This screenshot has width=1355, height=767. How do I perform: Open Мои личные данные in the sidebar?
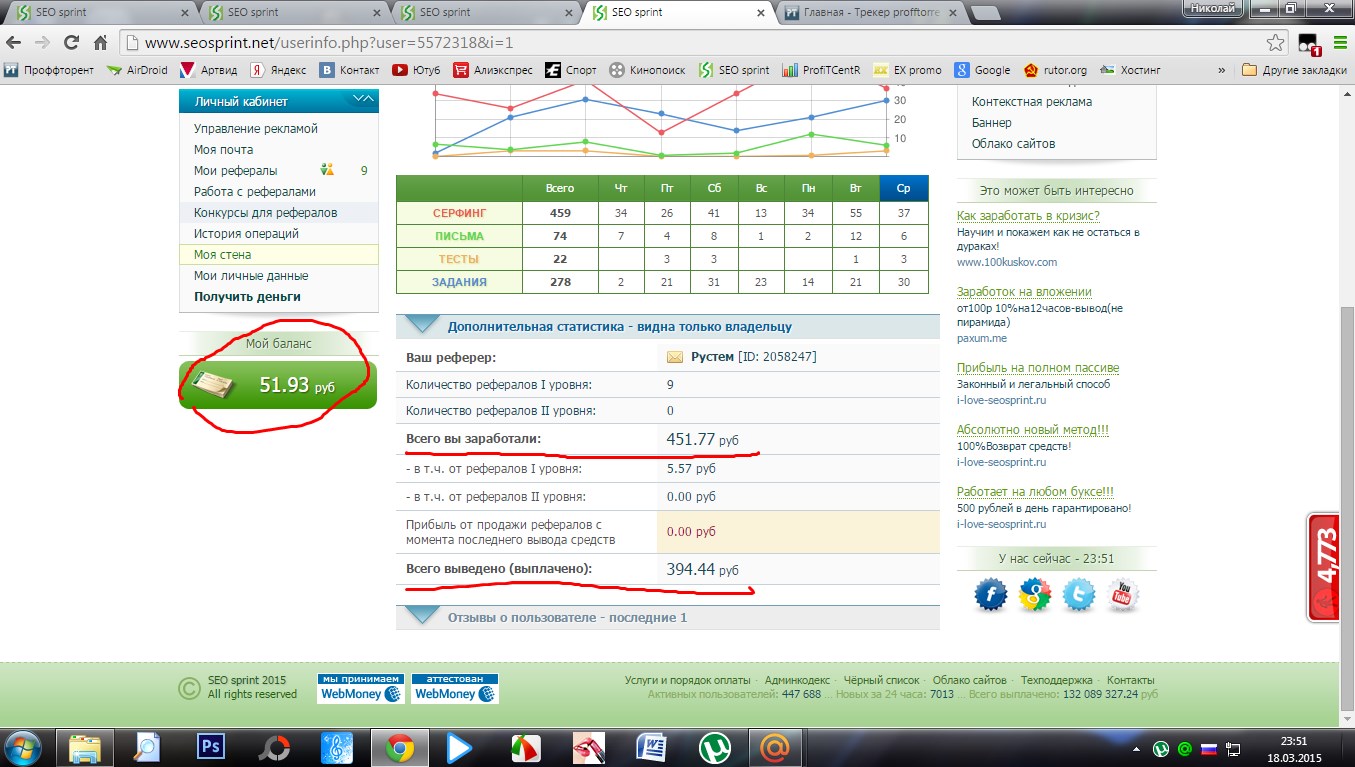tap(251, 275)
